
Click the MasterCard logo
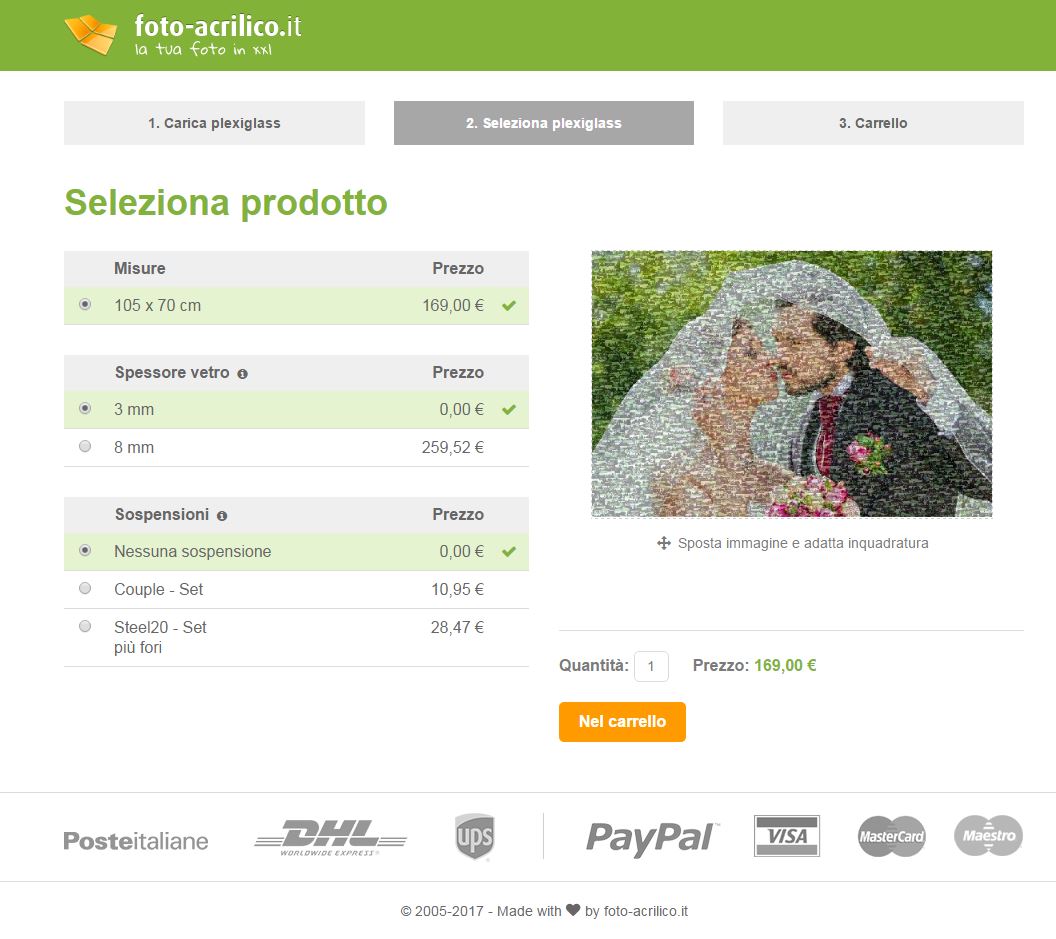tap(892, 837)
